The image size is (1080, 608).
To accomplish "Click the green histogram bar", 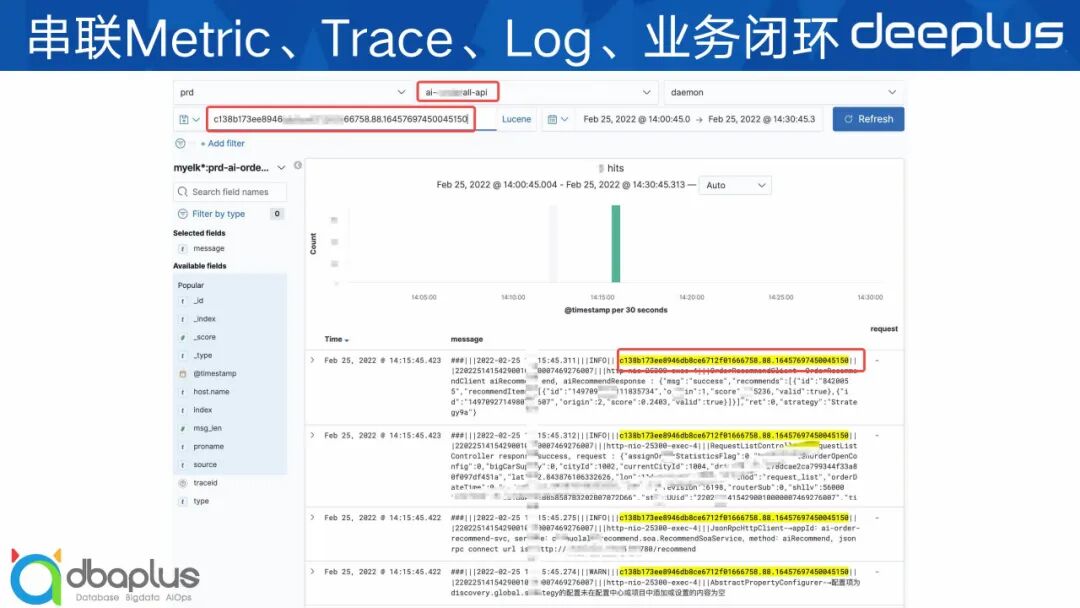I will [x=616, y=244].
